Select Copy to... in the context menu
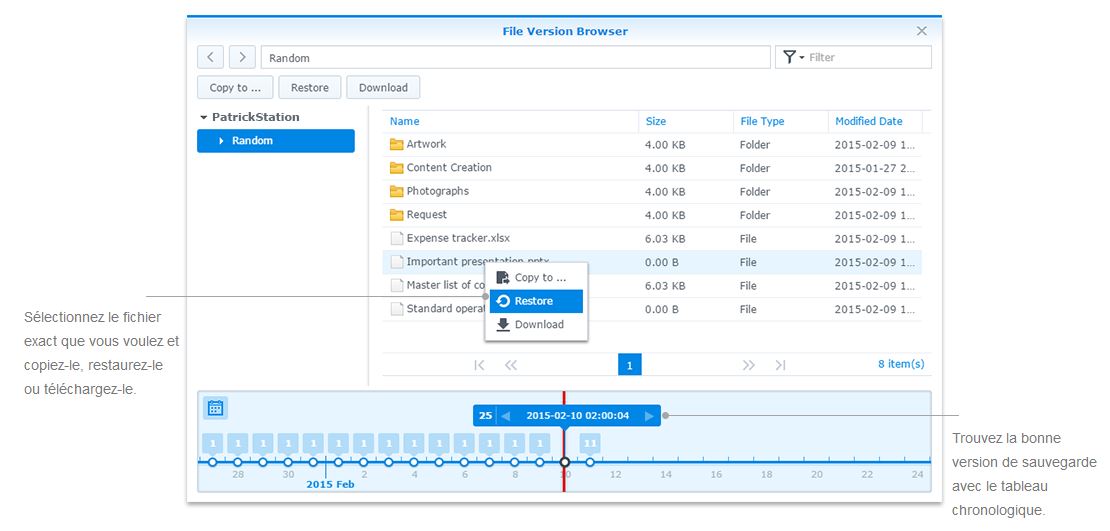The image size is (1110, 531). pos(539,278)
